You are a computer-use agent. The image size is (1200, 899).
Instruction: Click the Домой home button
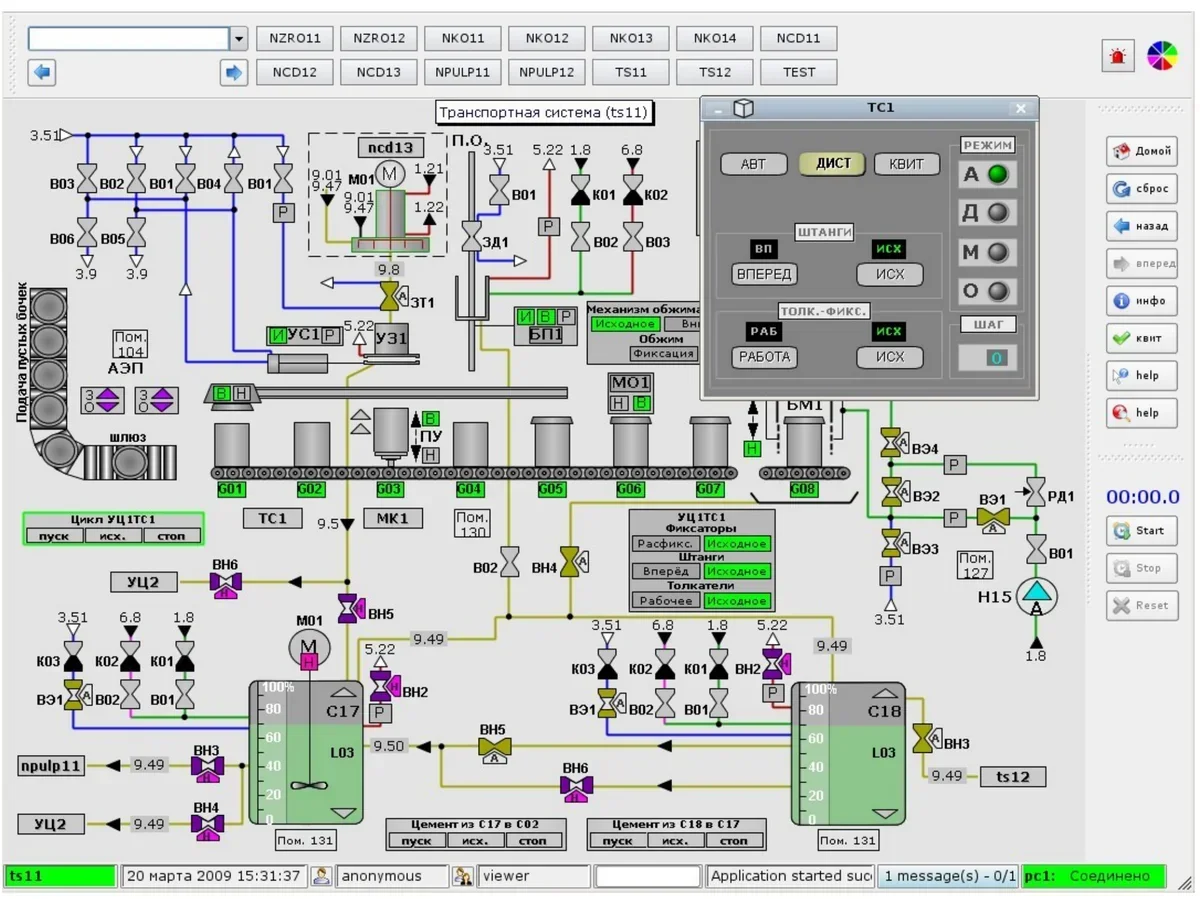[1141, 151]
